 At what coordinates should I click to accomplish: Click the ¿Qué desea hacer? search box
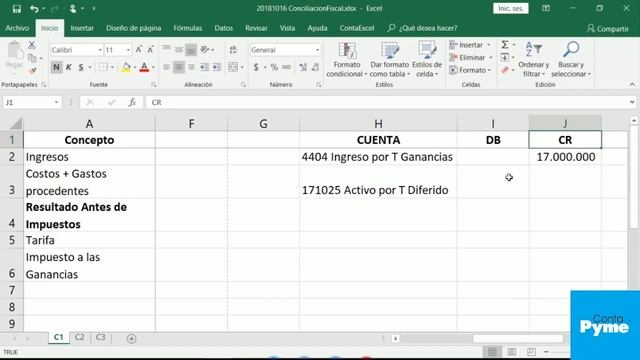click(x=422, y=28)
